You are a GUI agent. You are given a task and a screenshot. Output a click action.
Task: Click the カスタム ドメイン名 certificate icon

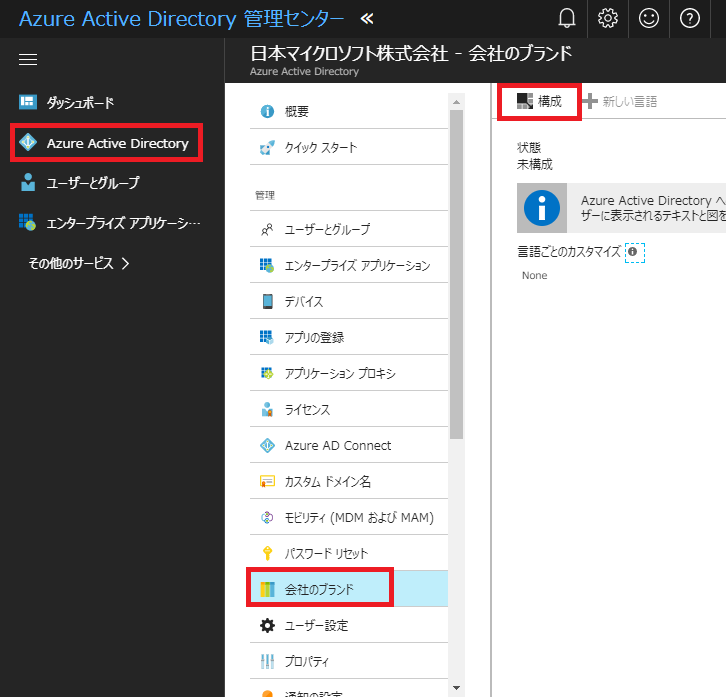(267, 482)
